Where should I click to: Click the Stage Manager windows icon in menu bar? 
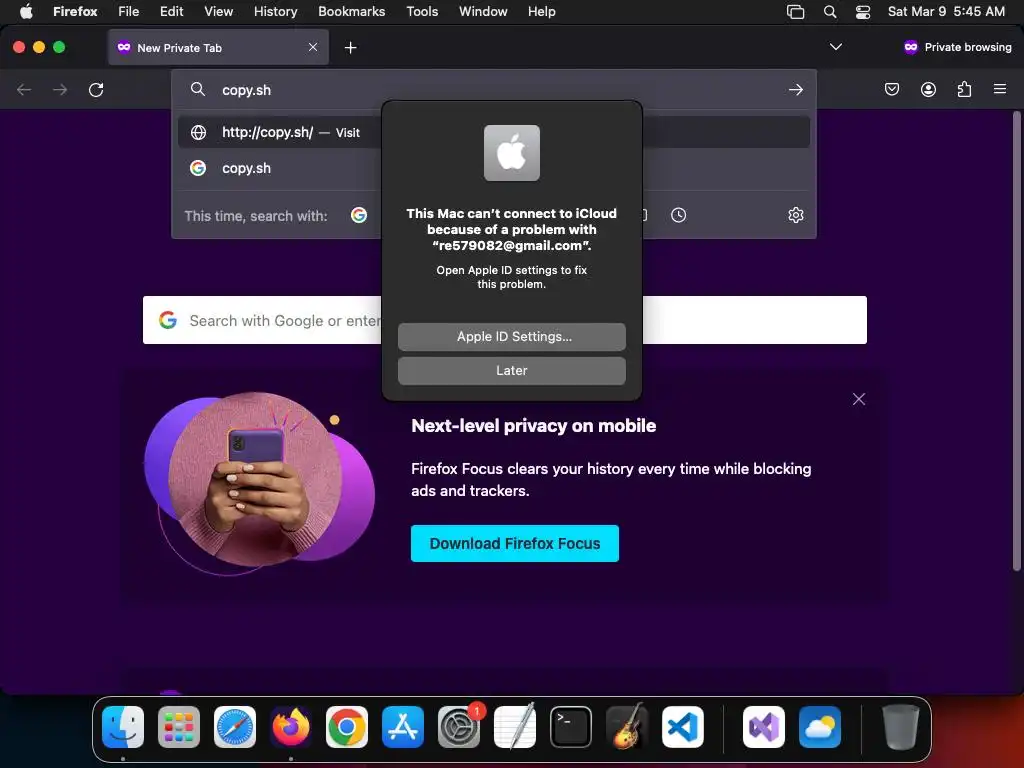(x=795, y=11)
